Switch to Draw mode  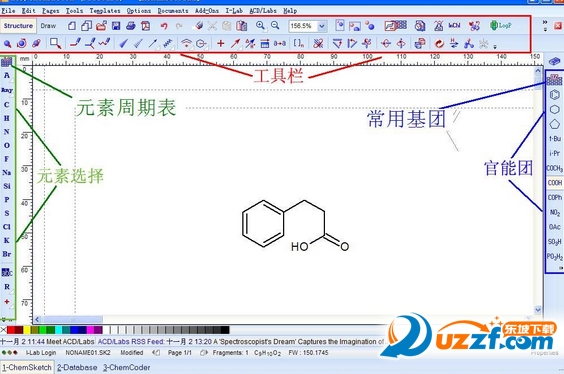coord(48,26)
